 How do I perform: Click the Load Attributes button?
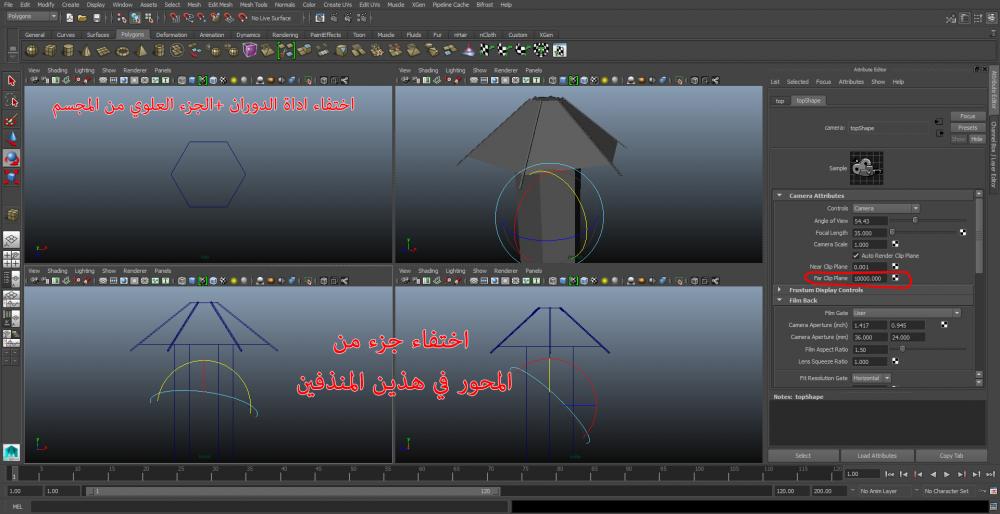coord(877,456)
